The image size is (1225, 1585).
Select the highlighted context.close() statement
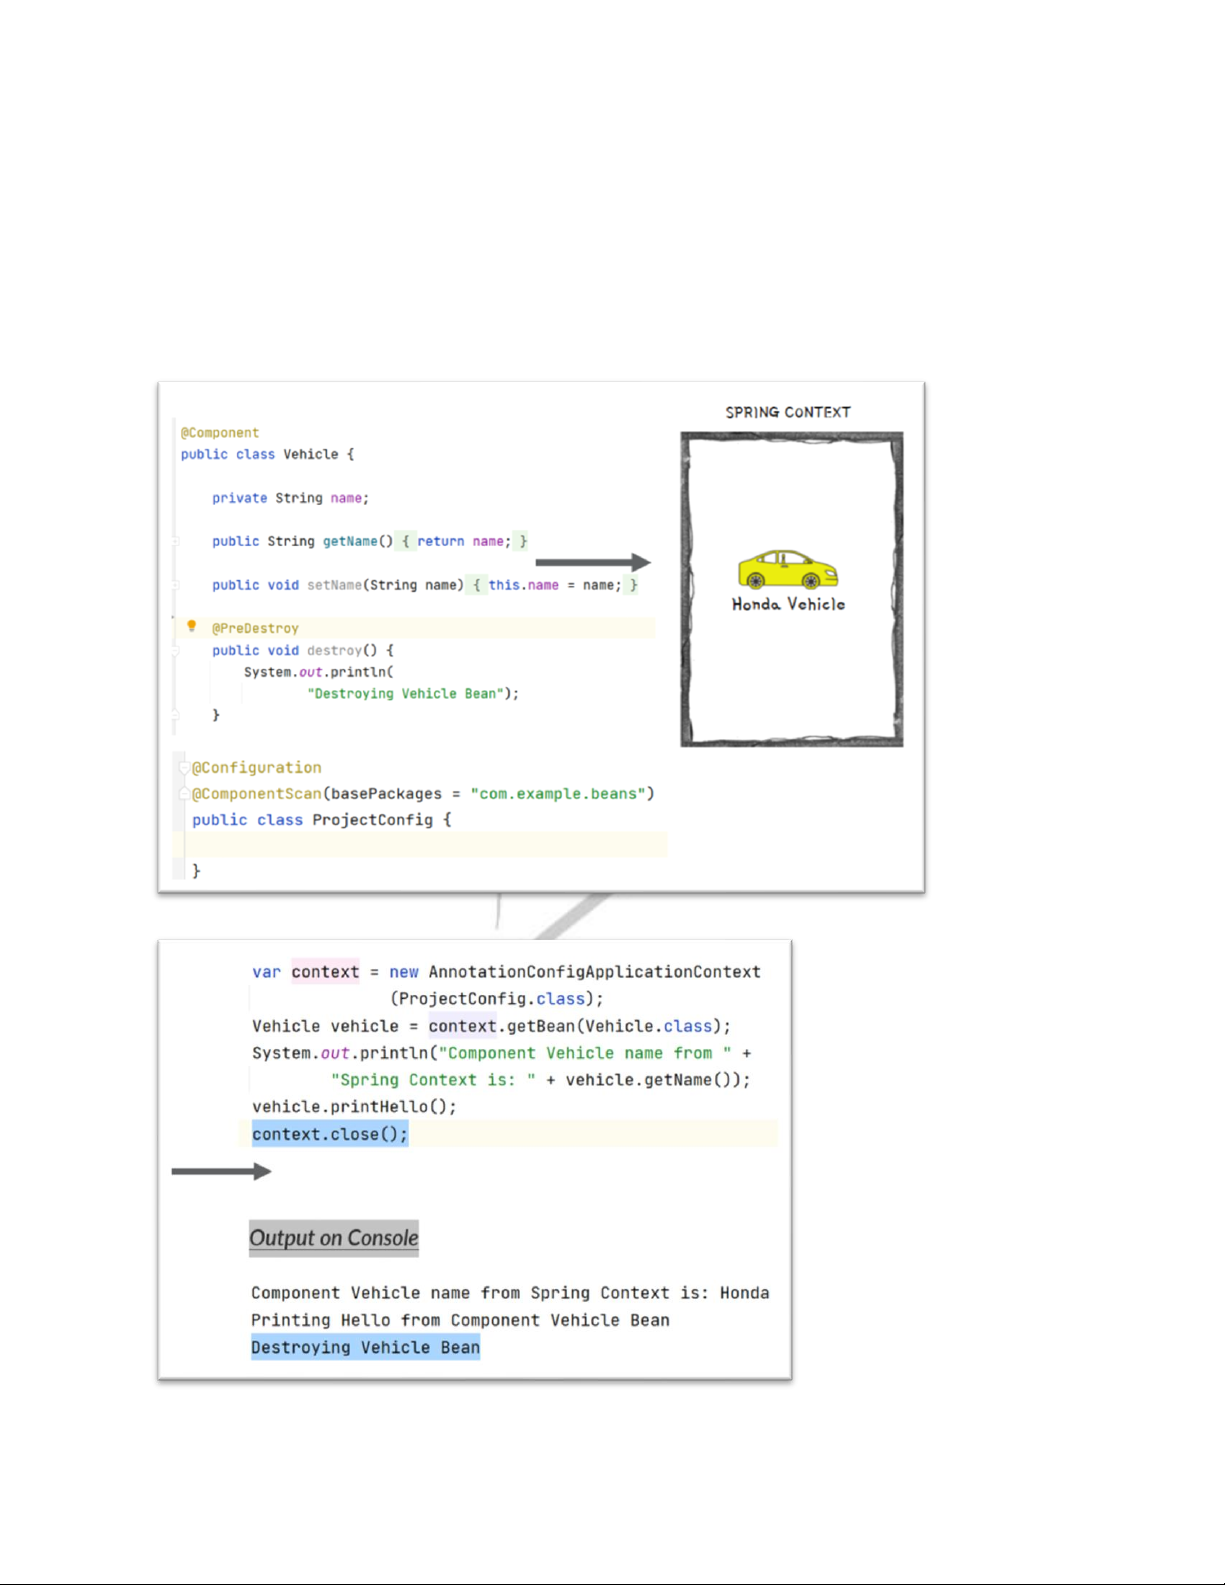[330, 1134]
